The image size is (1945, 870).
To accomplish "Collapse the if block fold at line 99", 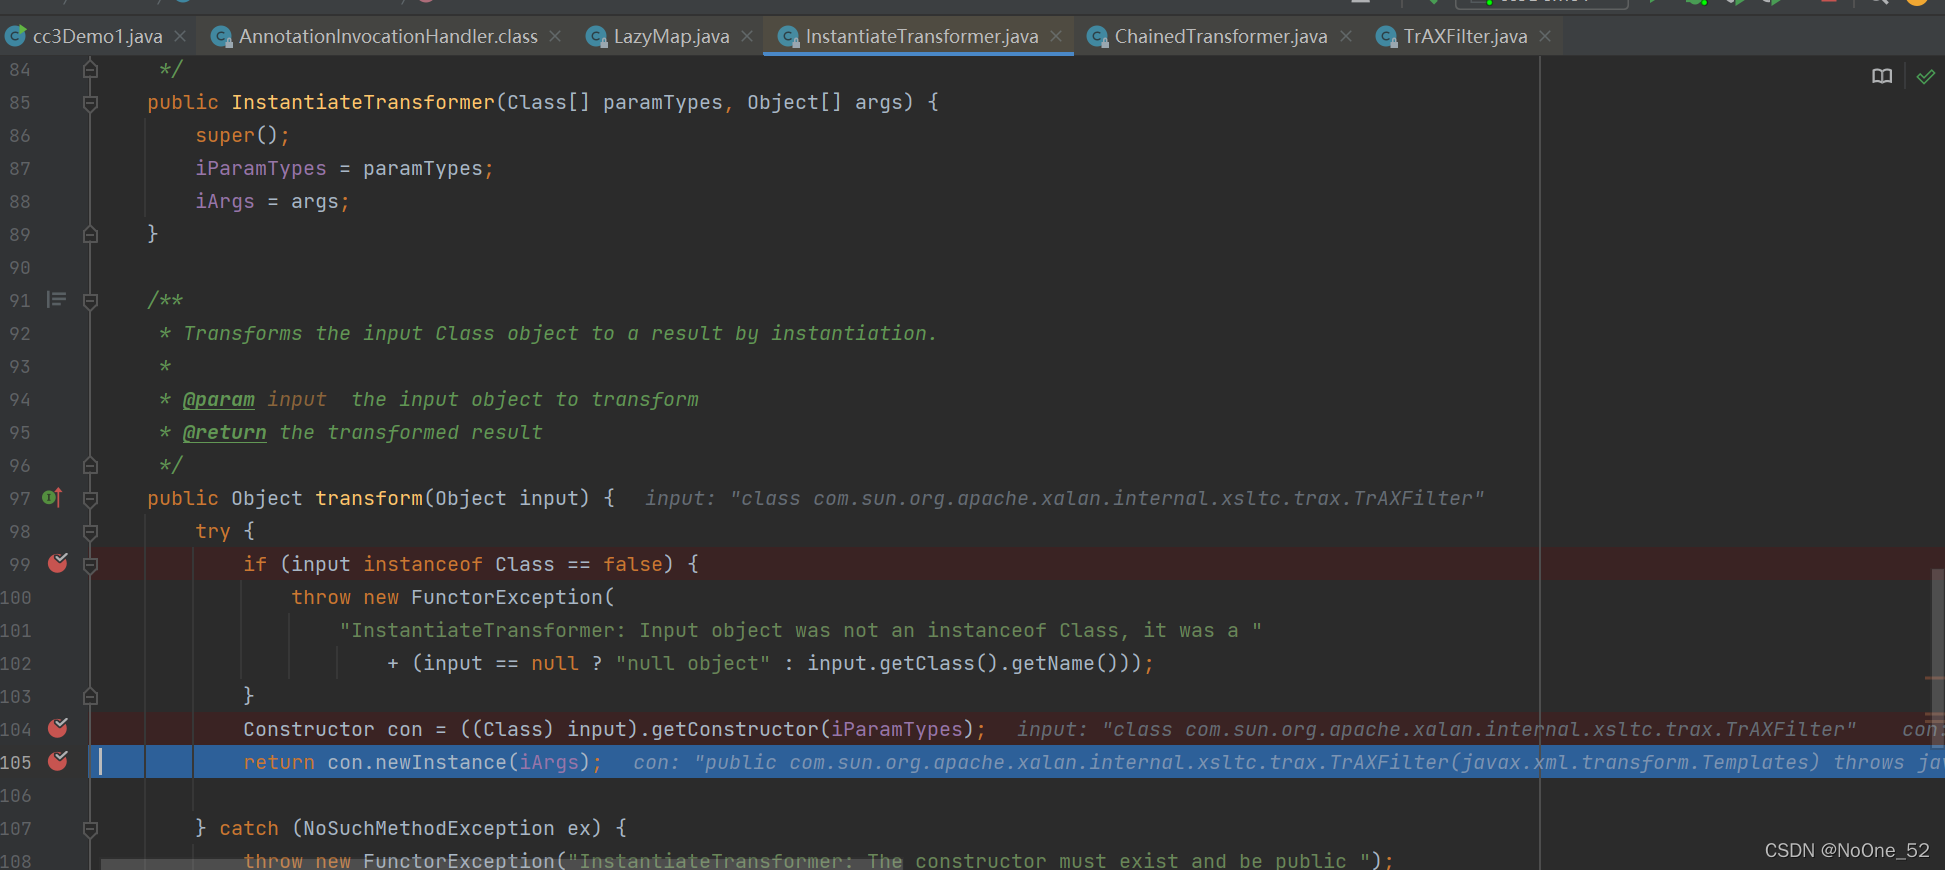I will click(90, 564).
